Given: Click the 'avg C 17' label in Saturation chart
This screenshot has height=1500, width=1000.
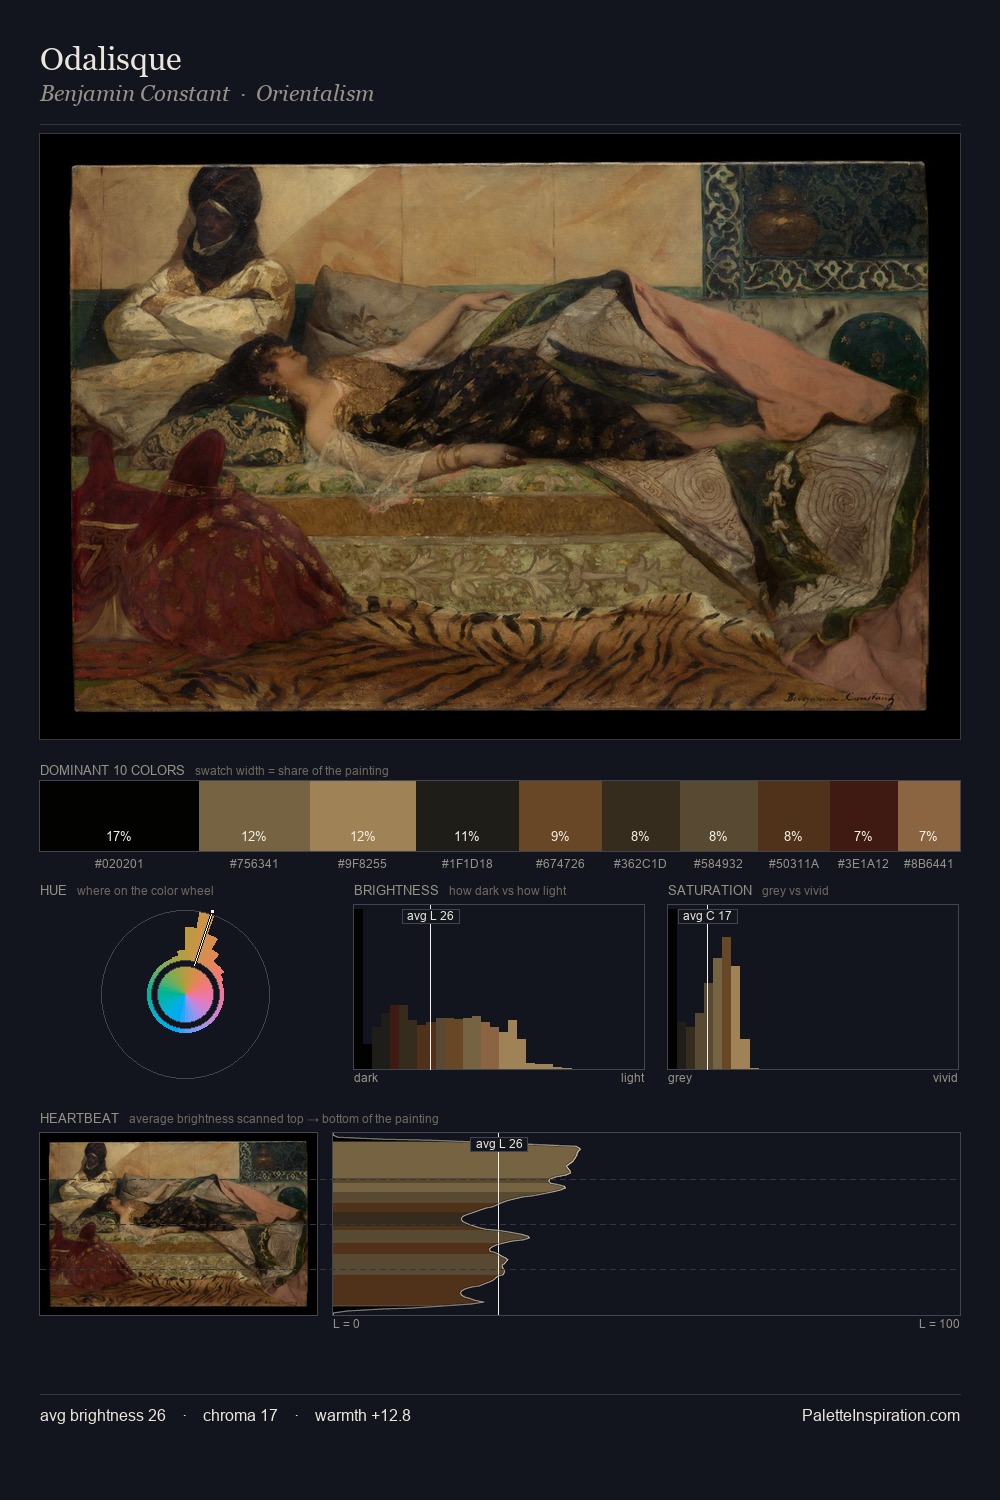Looking at the screenshot, I should coord(707,916).
